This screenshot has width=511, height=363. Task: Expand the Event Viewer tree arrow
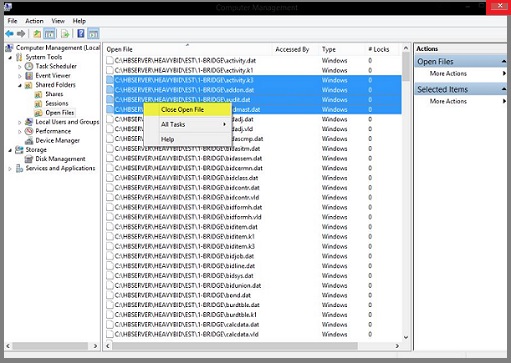coord(20,76)
